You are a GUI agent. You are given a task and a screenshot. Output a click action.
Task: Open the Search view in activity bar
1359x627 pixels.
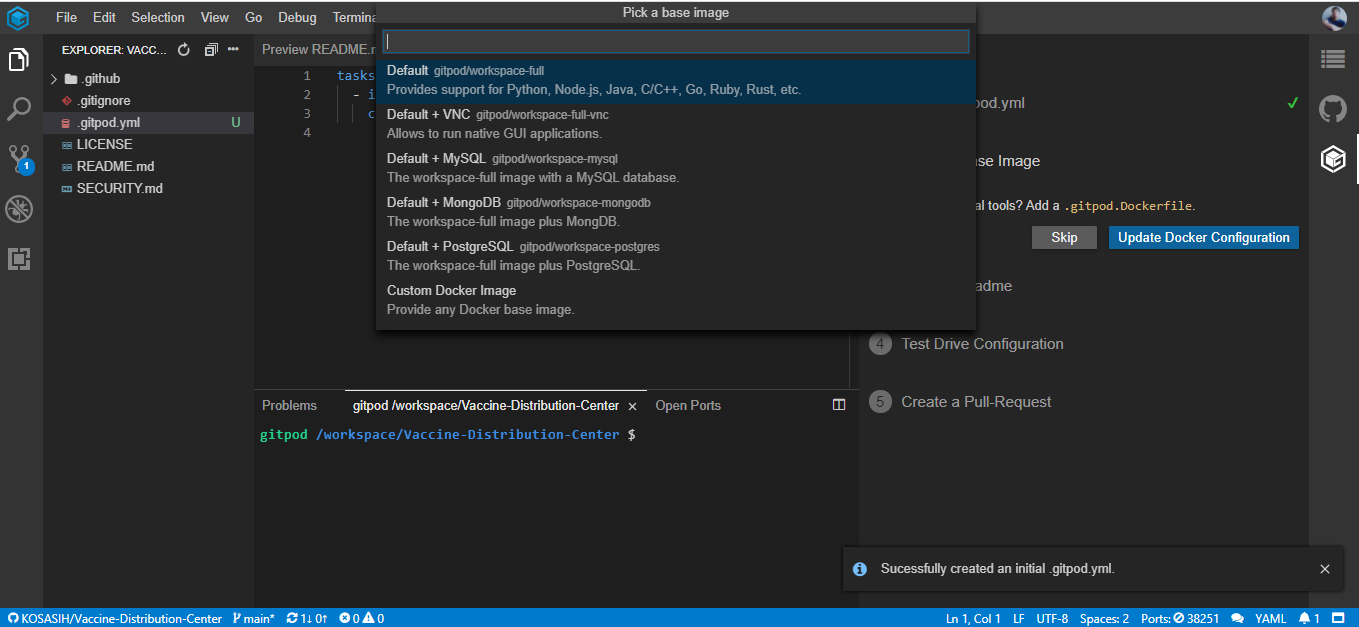[19, 109]
